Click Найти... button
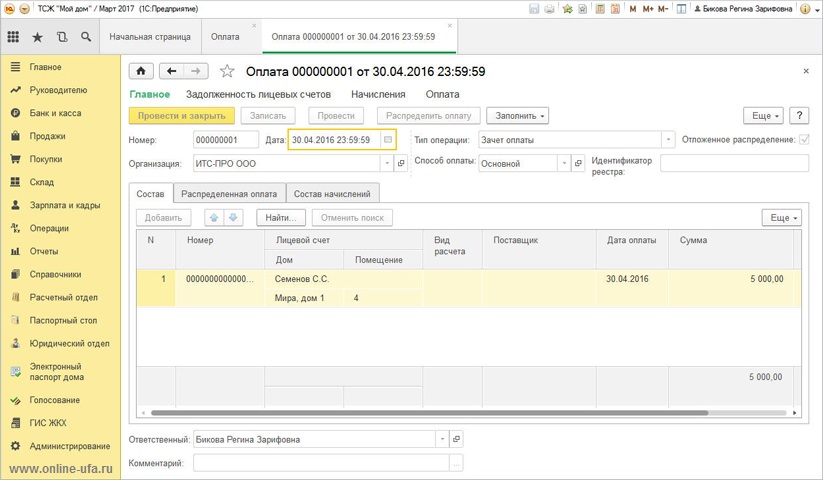 point(281,218)
